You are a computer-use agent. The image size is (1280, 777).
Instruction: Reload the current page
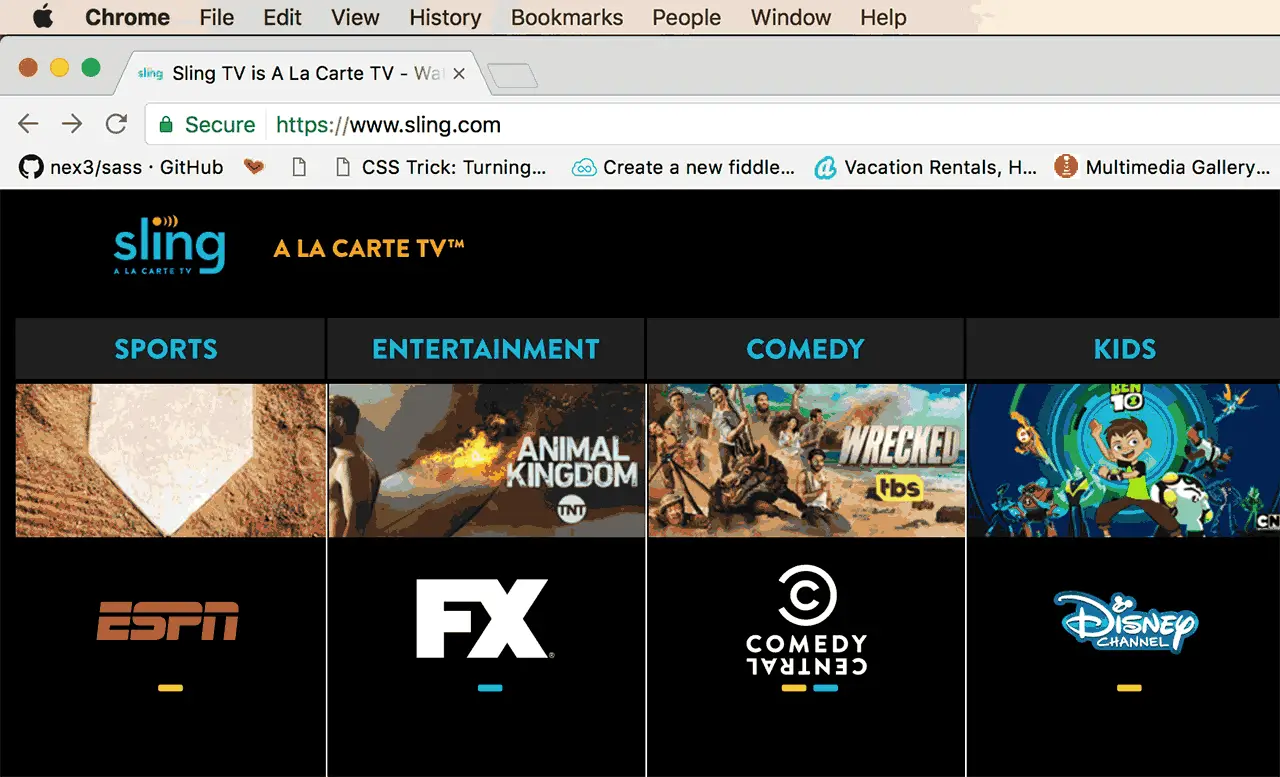coord(116,124)
